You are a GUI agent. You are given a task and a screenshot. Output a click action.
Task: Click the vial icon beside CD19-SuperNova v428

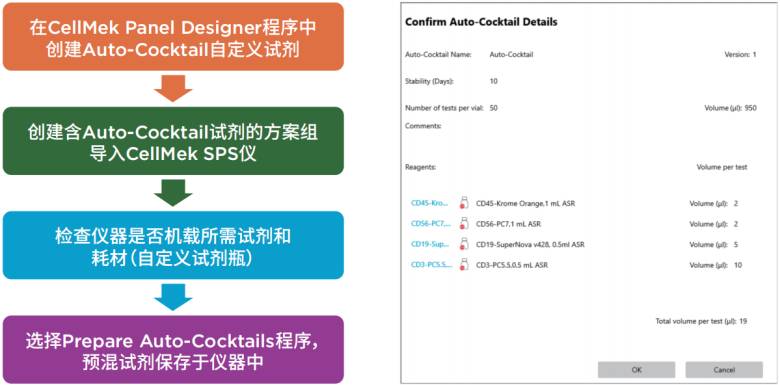point(464,244)
